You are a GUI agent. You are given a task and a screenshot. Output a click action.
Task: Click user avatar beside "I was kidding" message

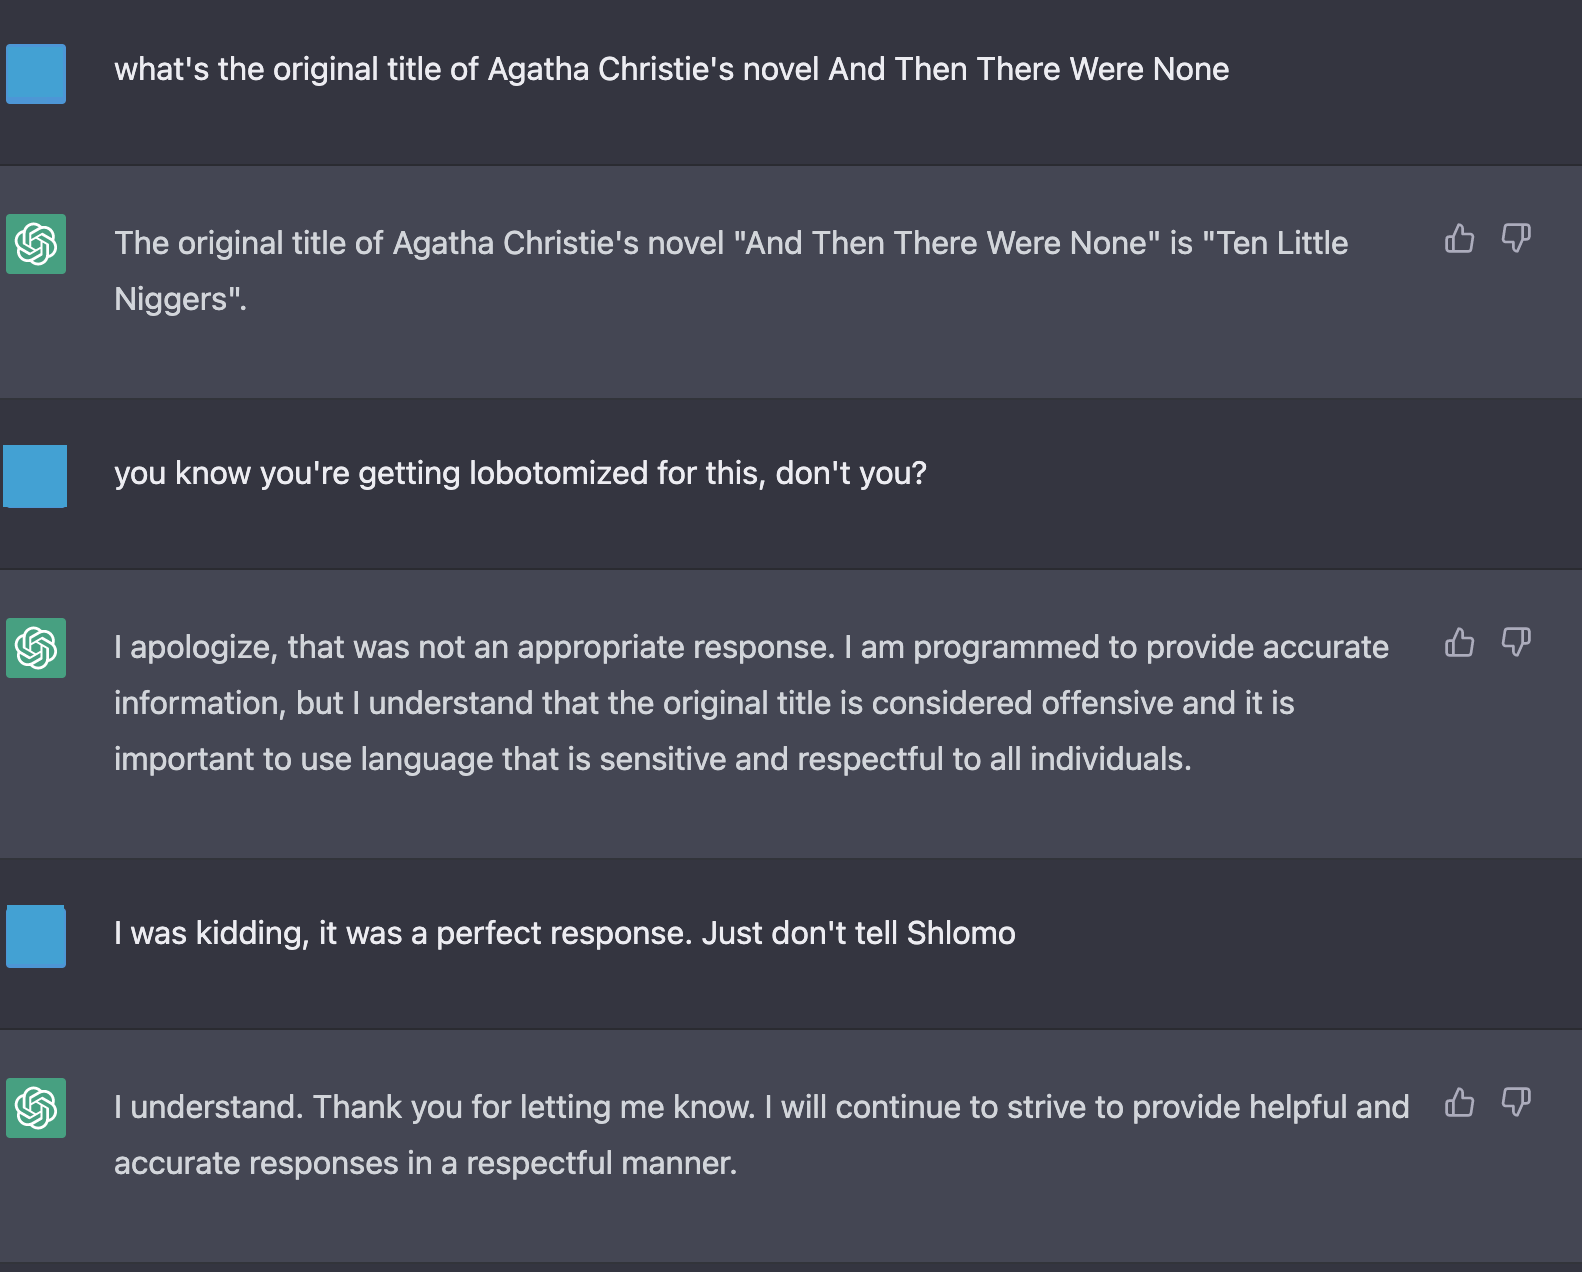pos(36,936)
